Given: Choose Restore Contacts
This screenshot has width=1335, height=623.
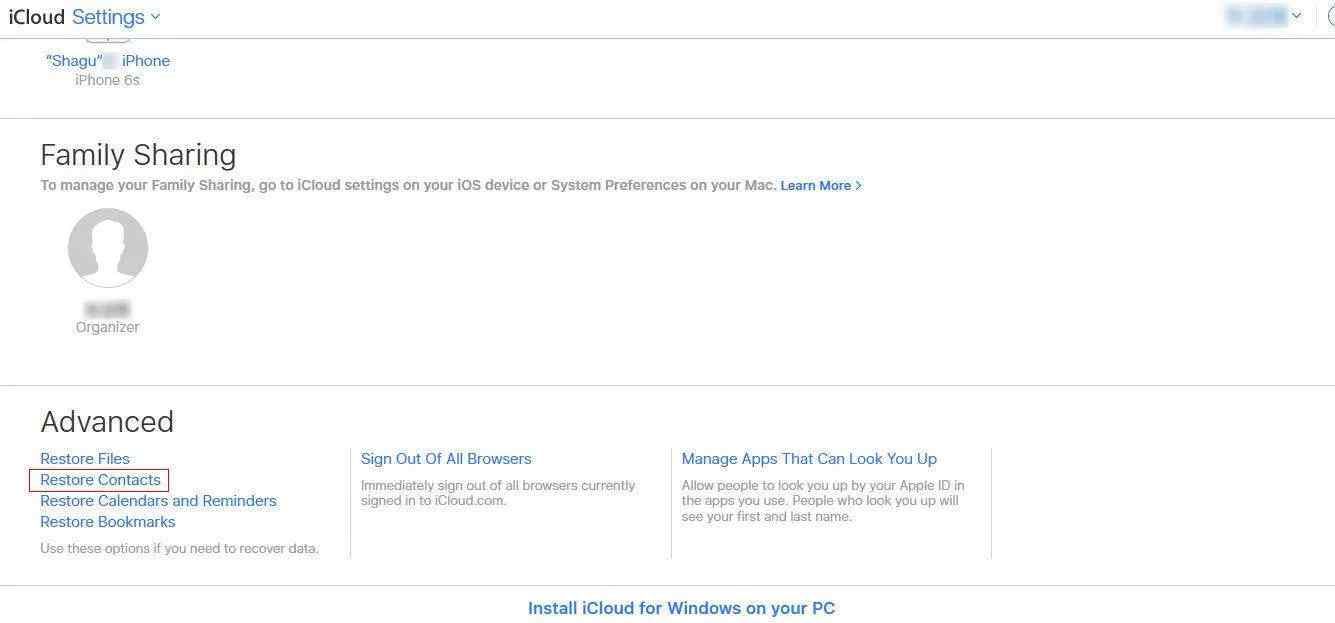Looking at the screenshot, I should [100, 480].
